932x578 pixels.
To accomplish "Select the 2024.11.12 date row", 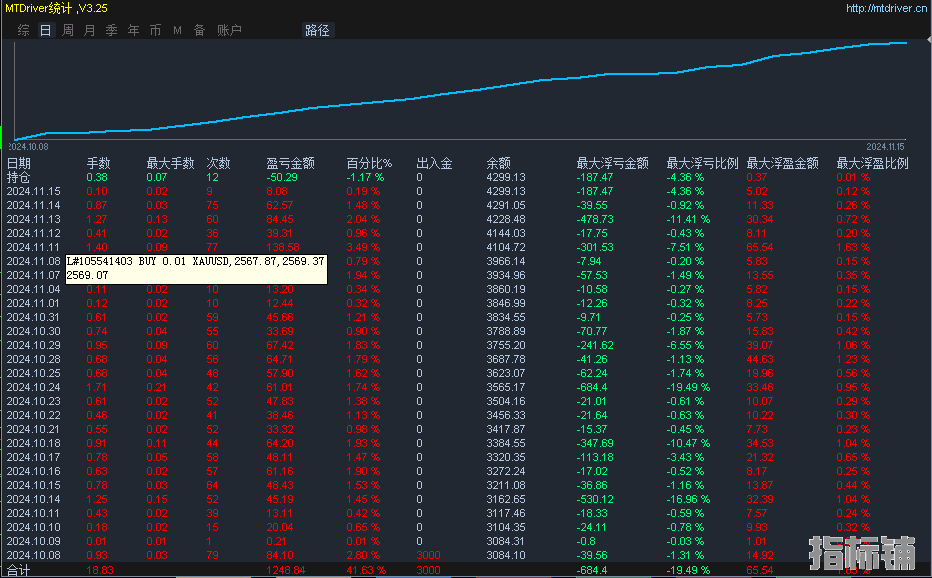I will click(x=33, y=233).
